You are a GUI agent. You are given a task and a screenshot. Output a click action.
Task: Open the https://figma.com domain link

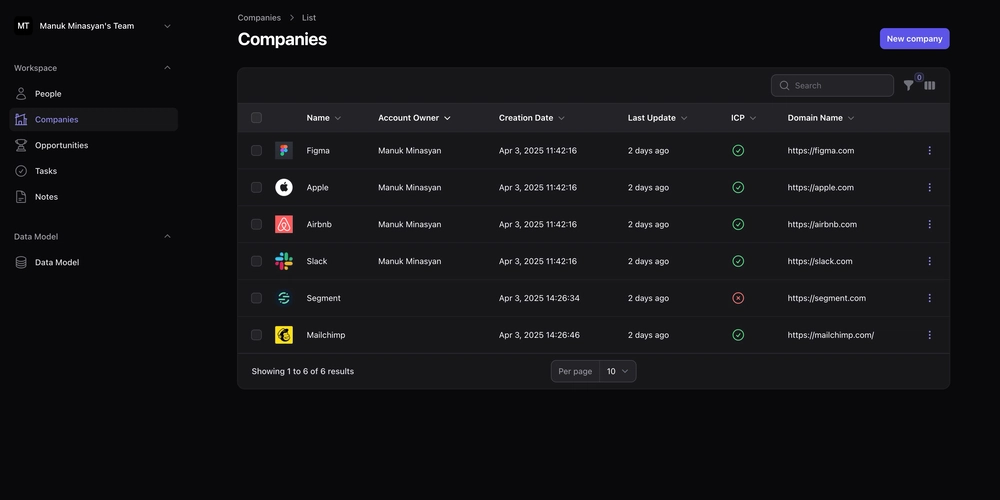pyautogui.click(x=821, y=151)
